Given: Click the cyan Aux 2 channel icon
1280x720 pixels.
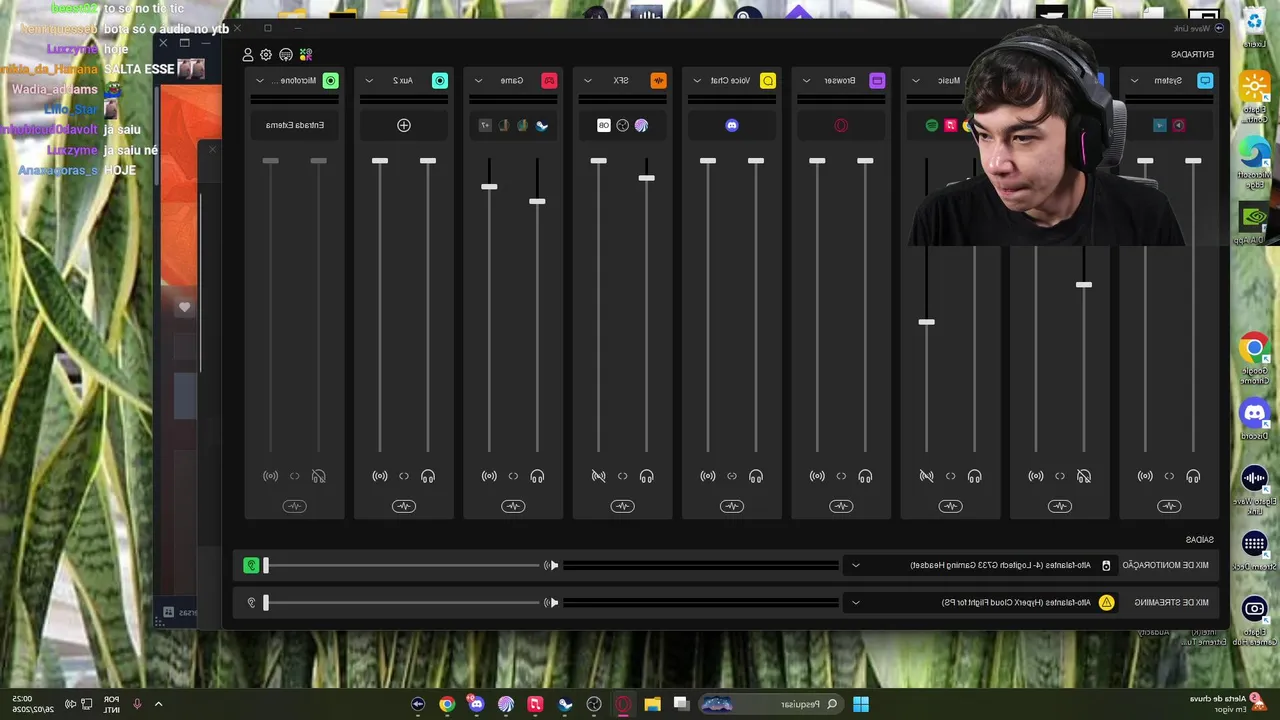Looking at the screenshot, I should coord(440,80).
